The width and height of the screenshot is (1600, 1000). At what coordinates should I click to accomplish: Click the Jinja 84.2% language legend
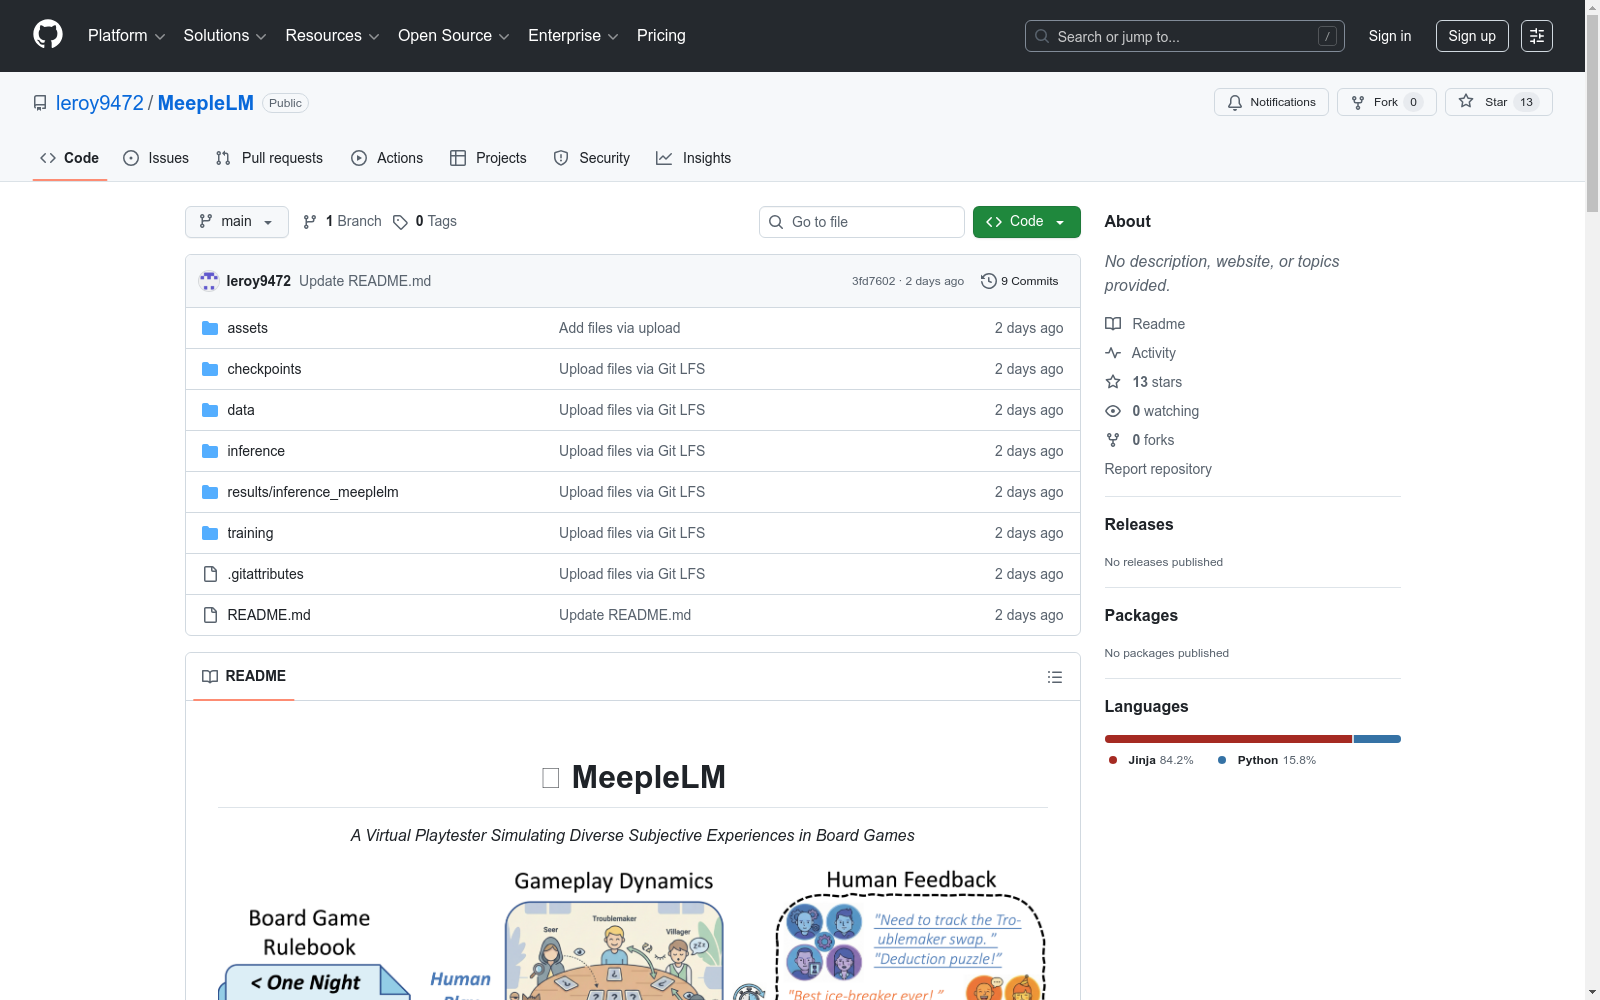click(1151, 760)
